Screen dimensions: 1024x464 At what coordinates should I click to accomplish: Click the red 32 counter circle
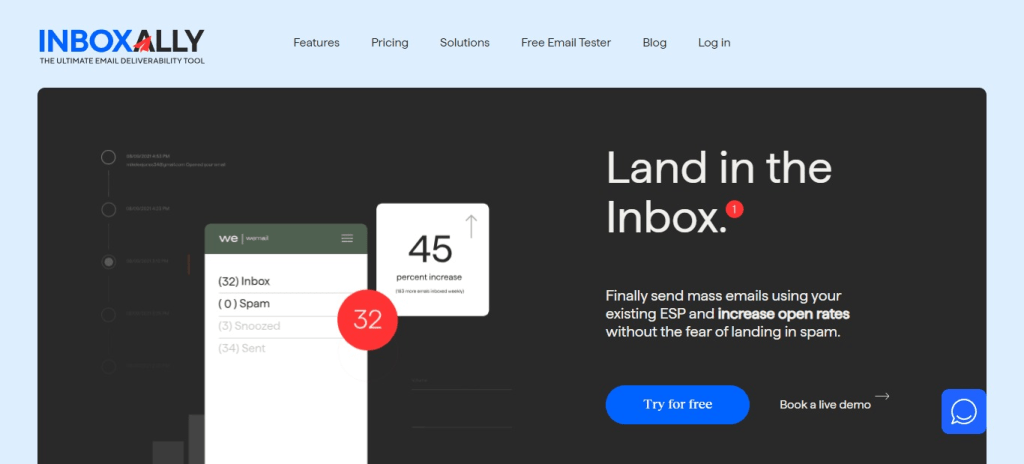367,320
